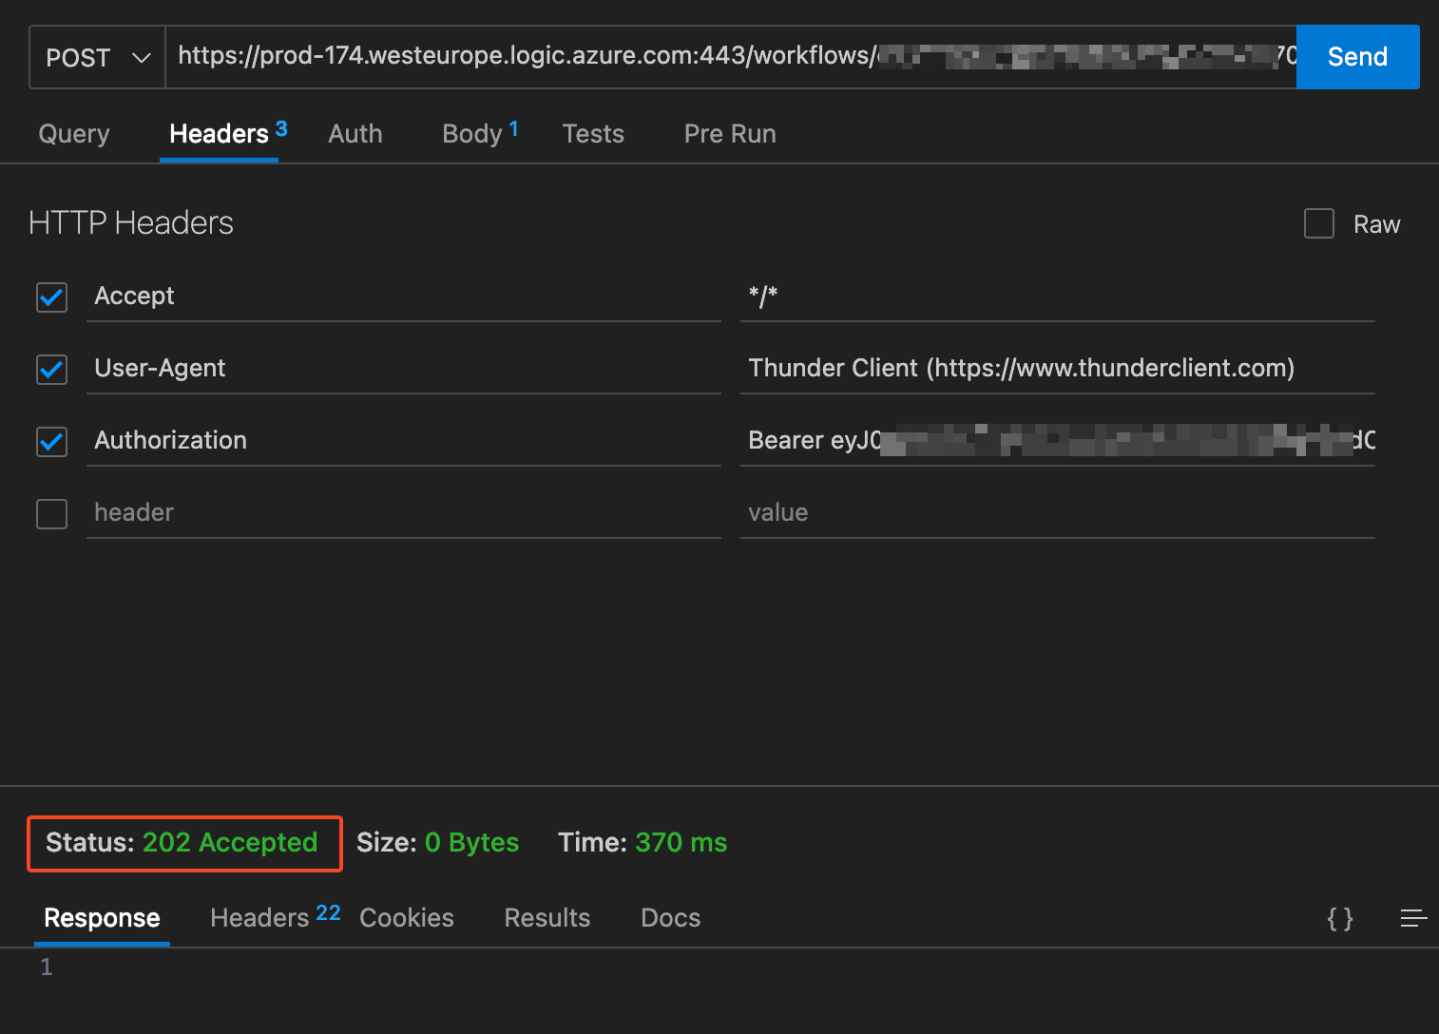Click the line-wrap icon beside the braces icon
The image size is (1439, 1034).
click(1413, 918)
